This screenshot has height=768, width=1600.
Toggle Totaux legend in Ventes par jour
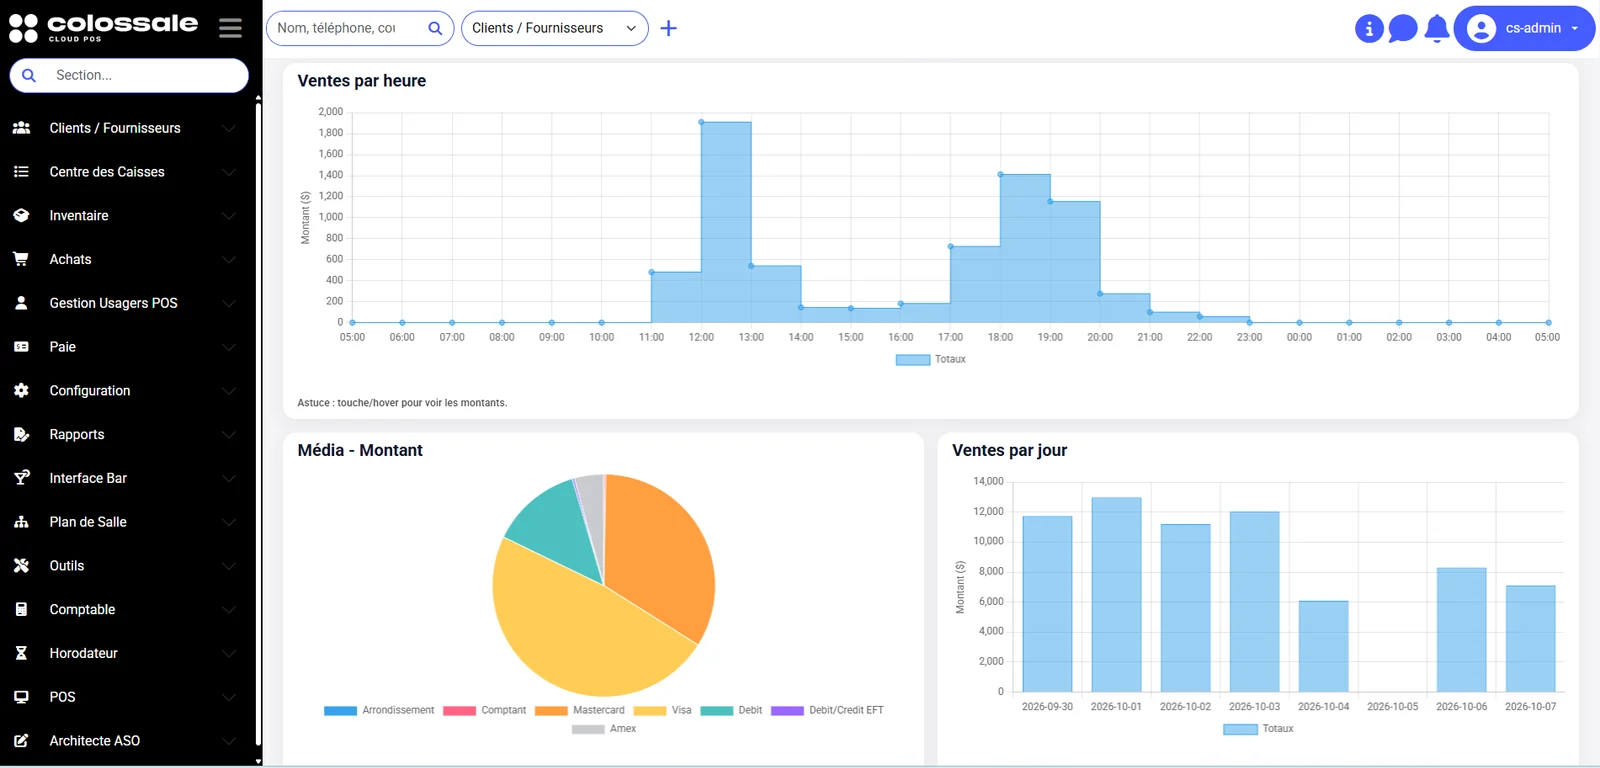tap(1258, 729)
